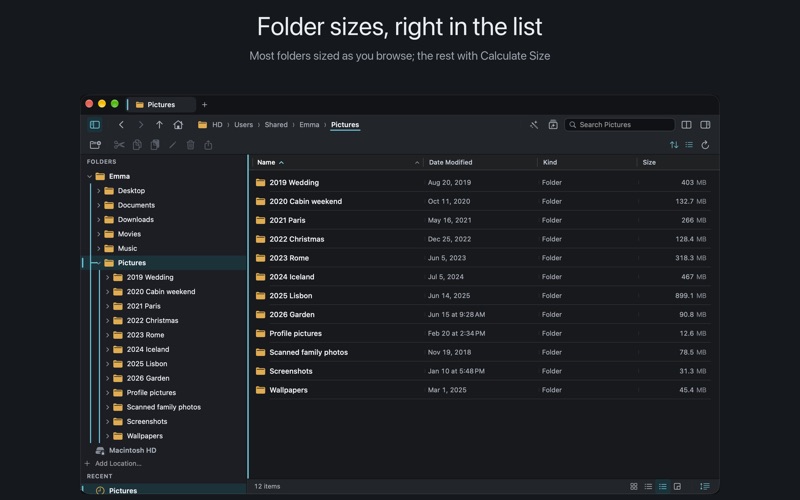Expand 2025 Lisbon in the sidebar tree
Viewport: 800px width, 500px height.
108,364
